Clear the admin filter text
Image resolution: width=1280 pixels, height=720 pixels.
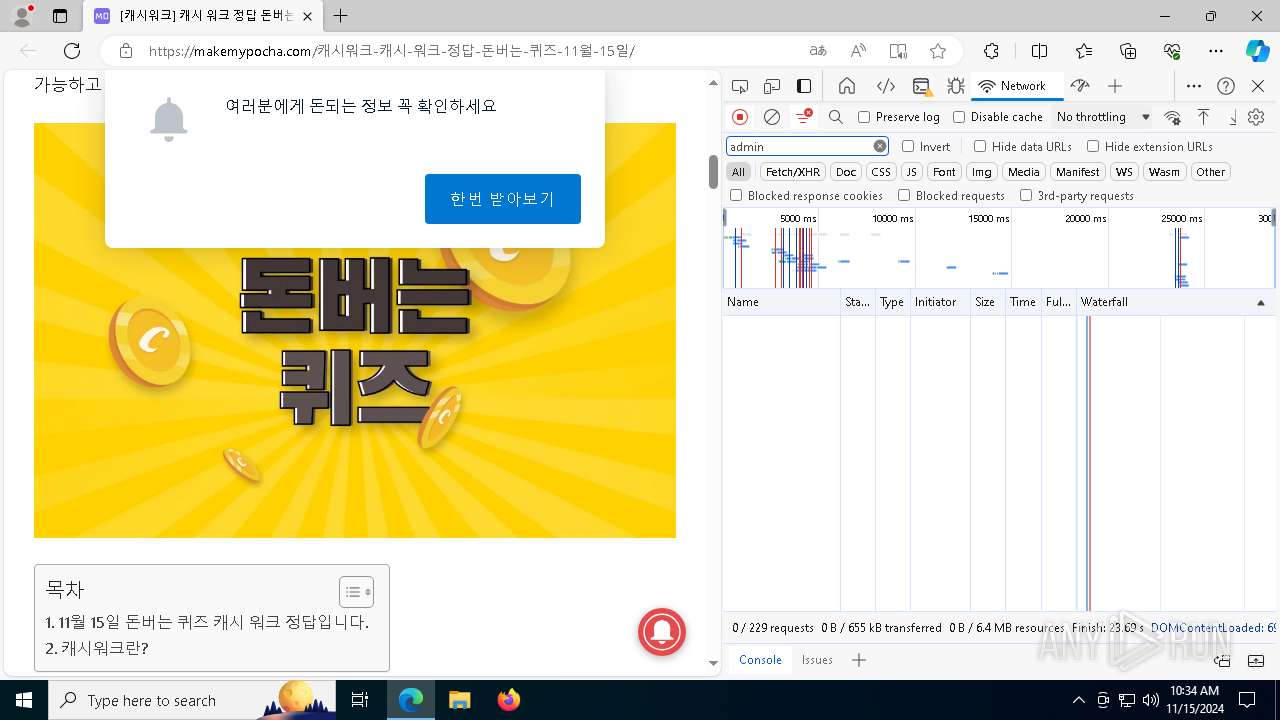pyautogui.click(x=880, y=146)
